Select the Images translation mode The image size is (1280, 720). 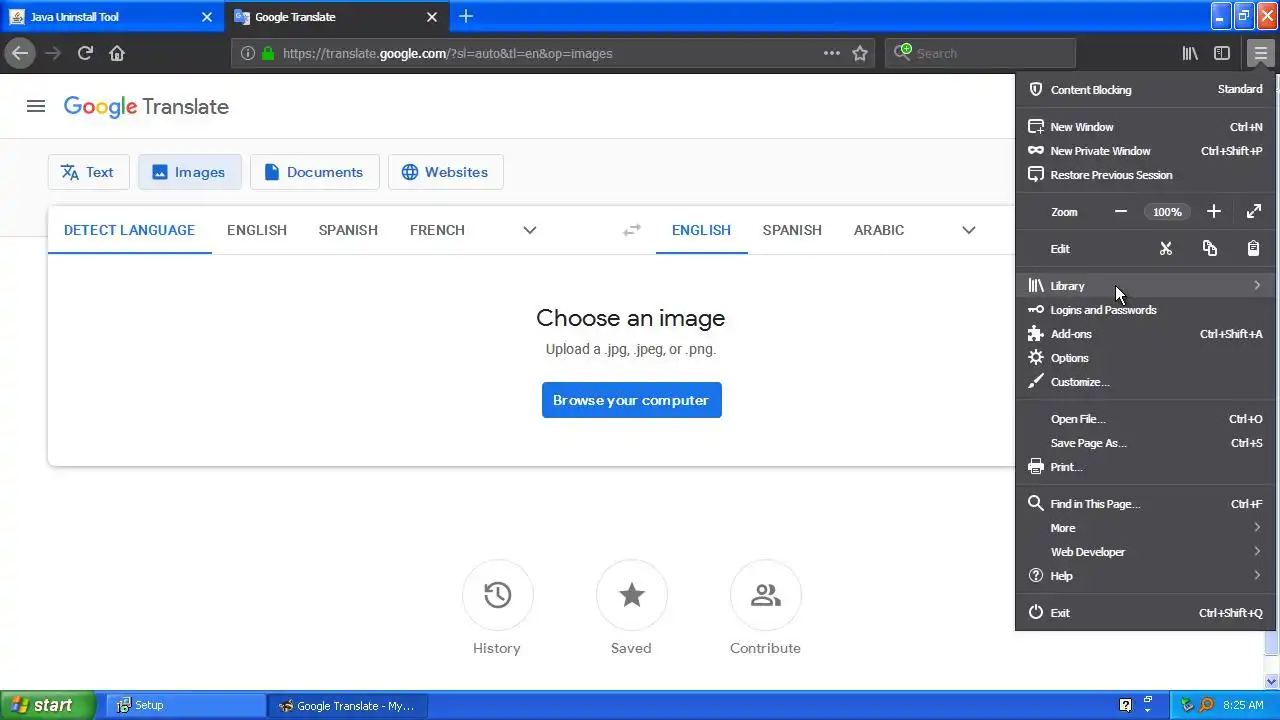coord(189,172)
